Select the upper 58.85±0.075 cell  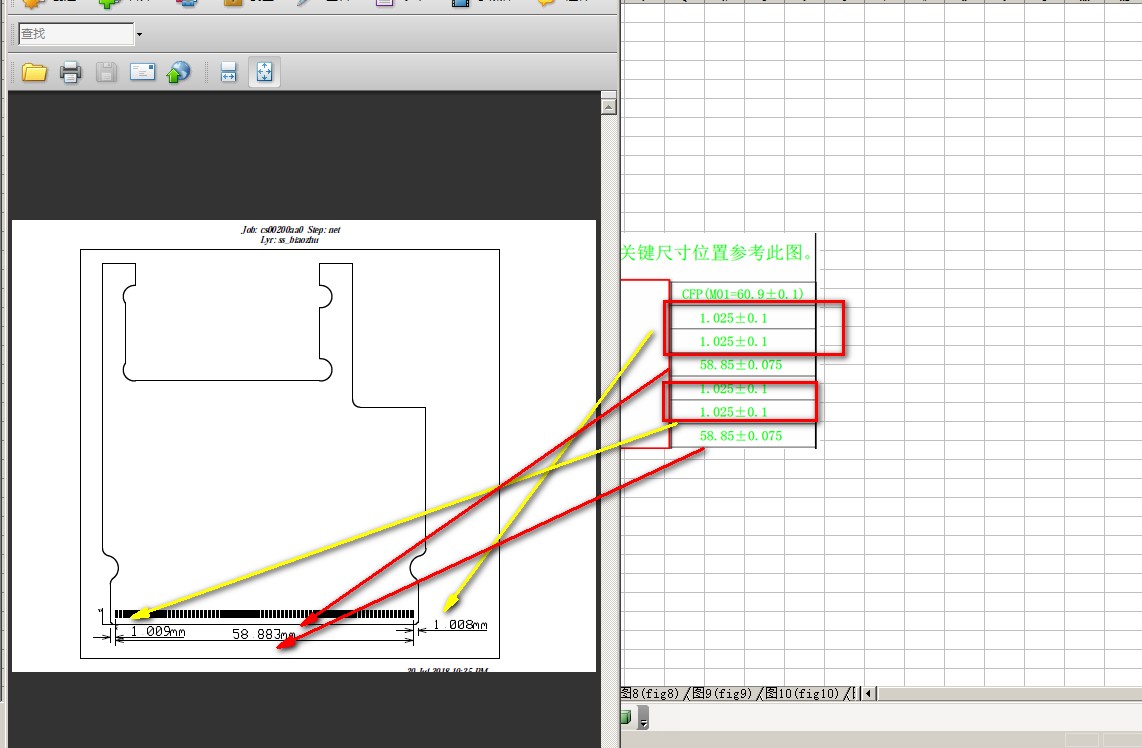pos(743,365)
